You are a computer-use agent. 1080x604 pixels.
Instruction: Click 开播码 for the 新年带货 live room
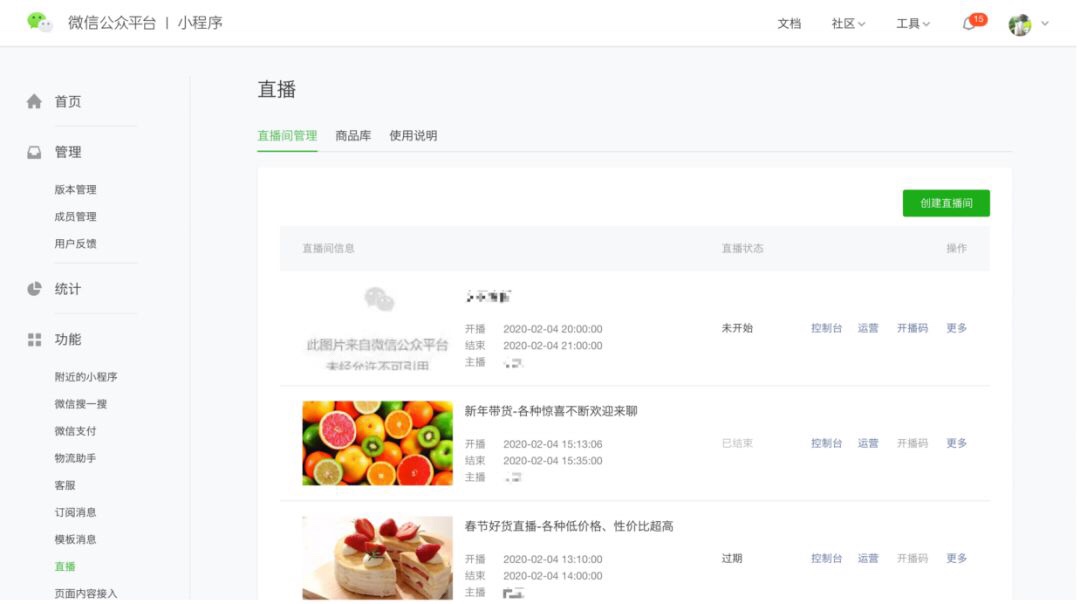point(912,443)
